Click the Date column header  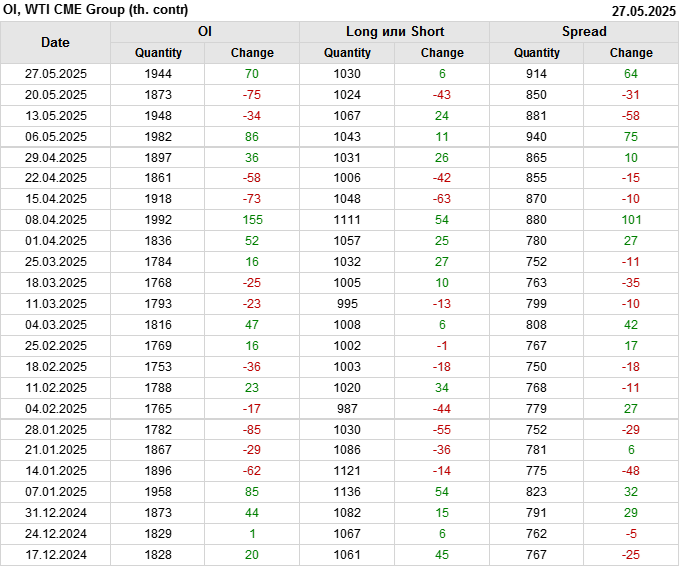(x=55, y=42)
